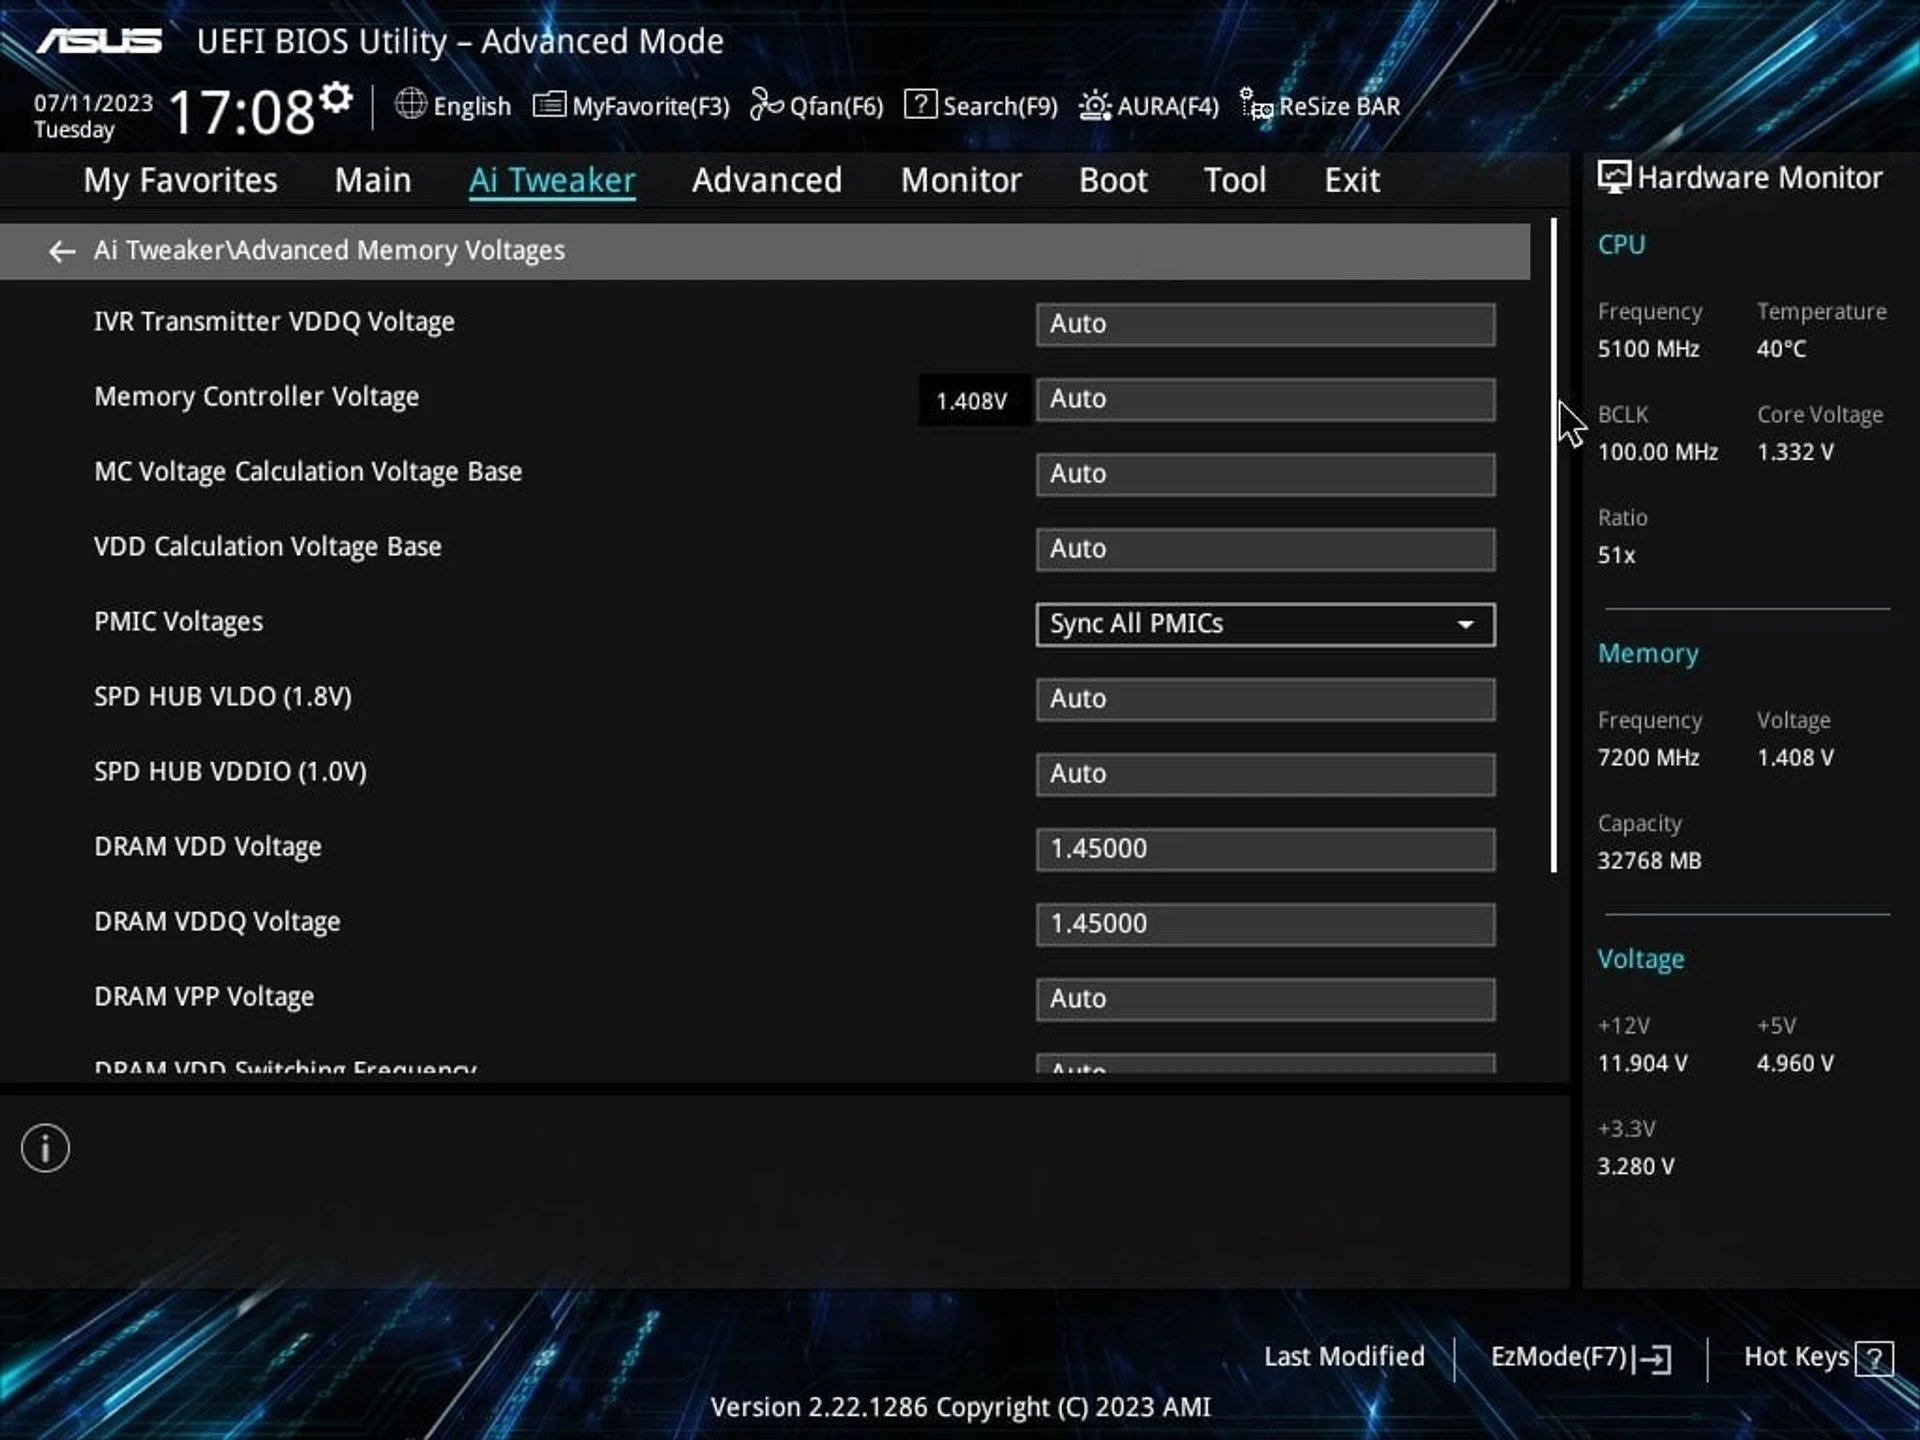Click the DRAM VDD Voltage 1.45000 field
This screenshot has width=1920, height=1440.
[x=1266, y=849]
